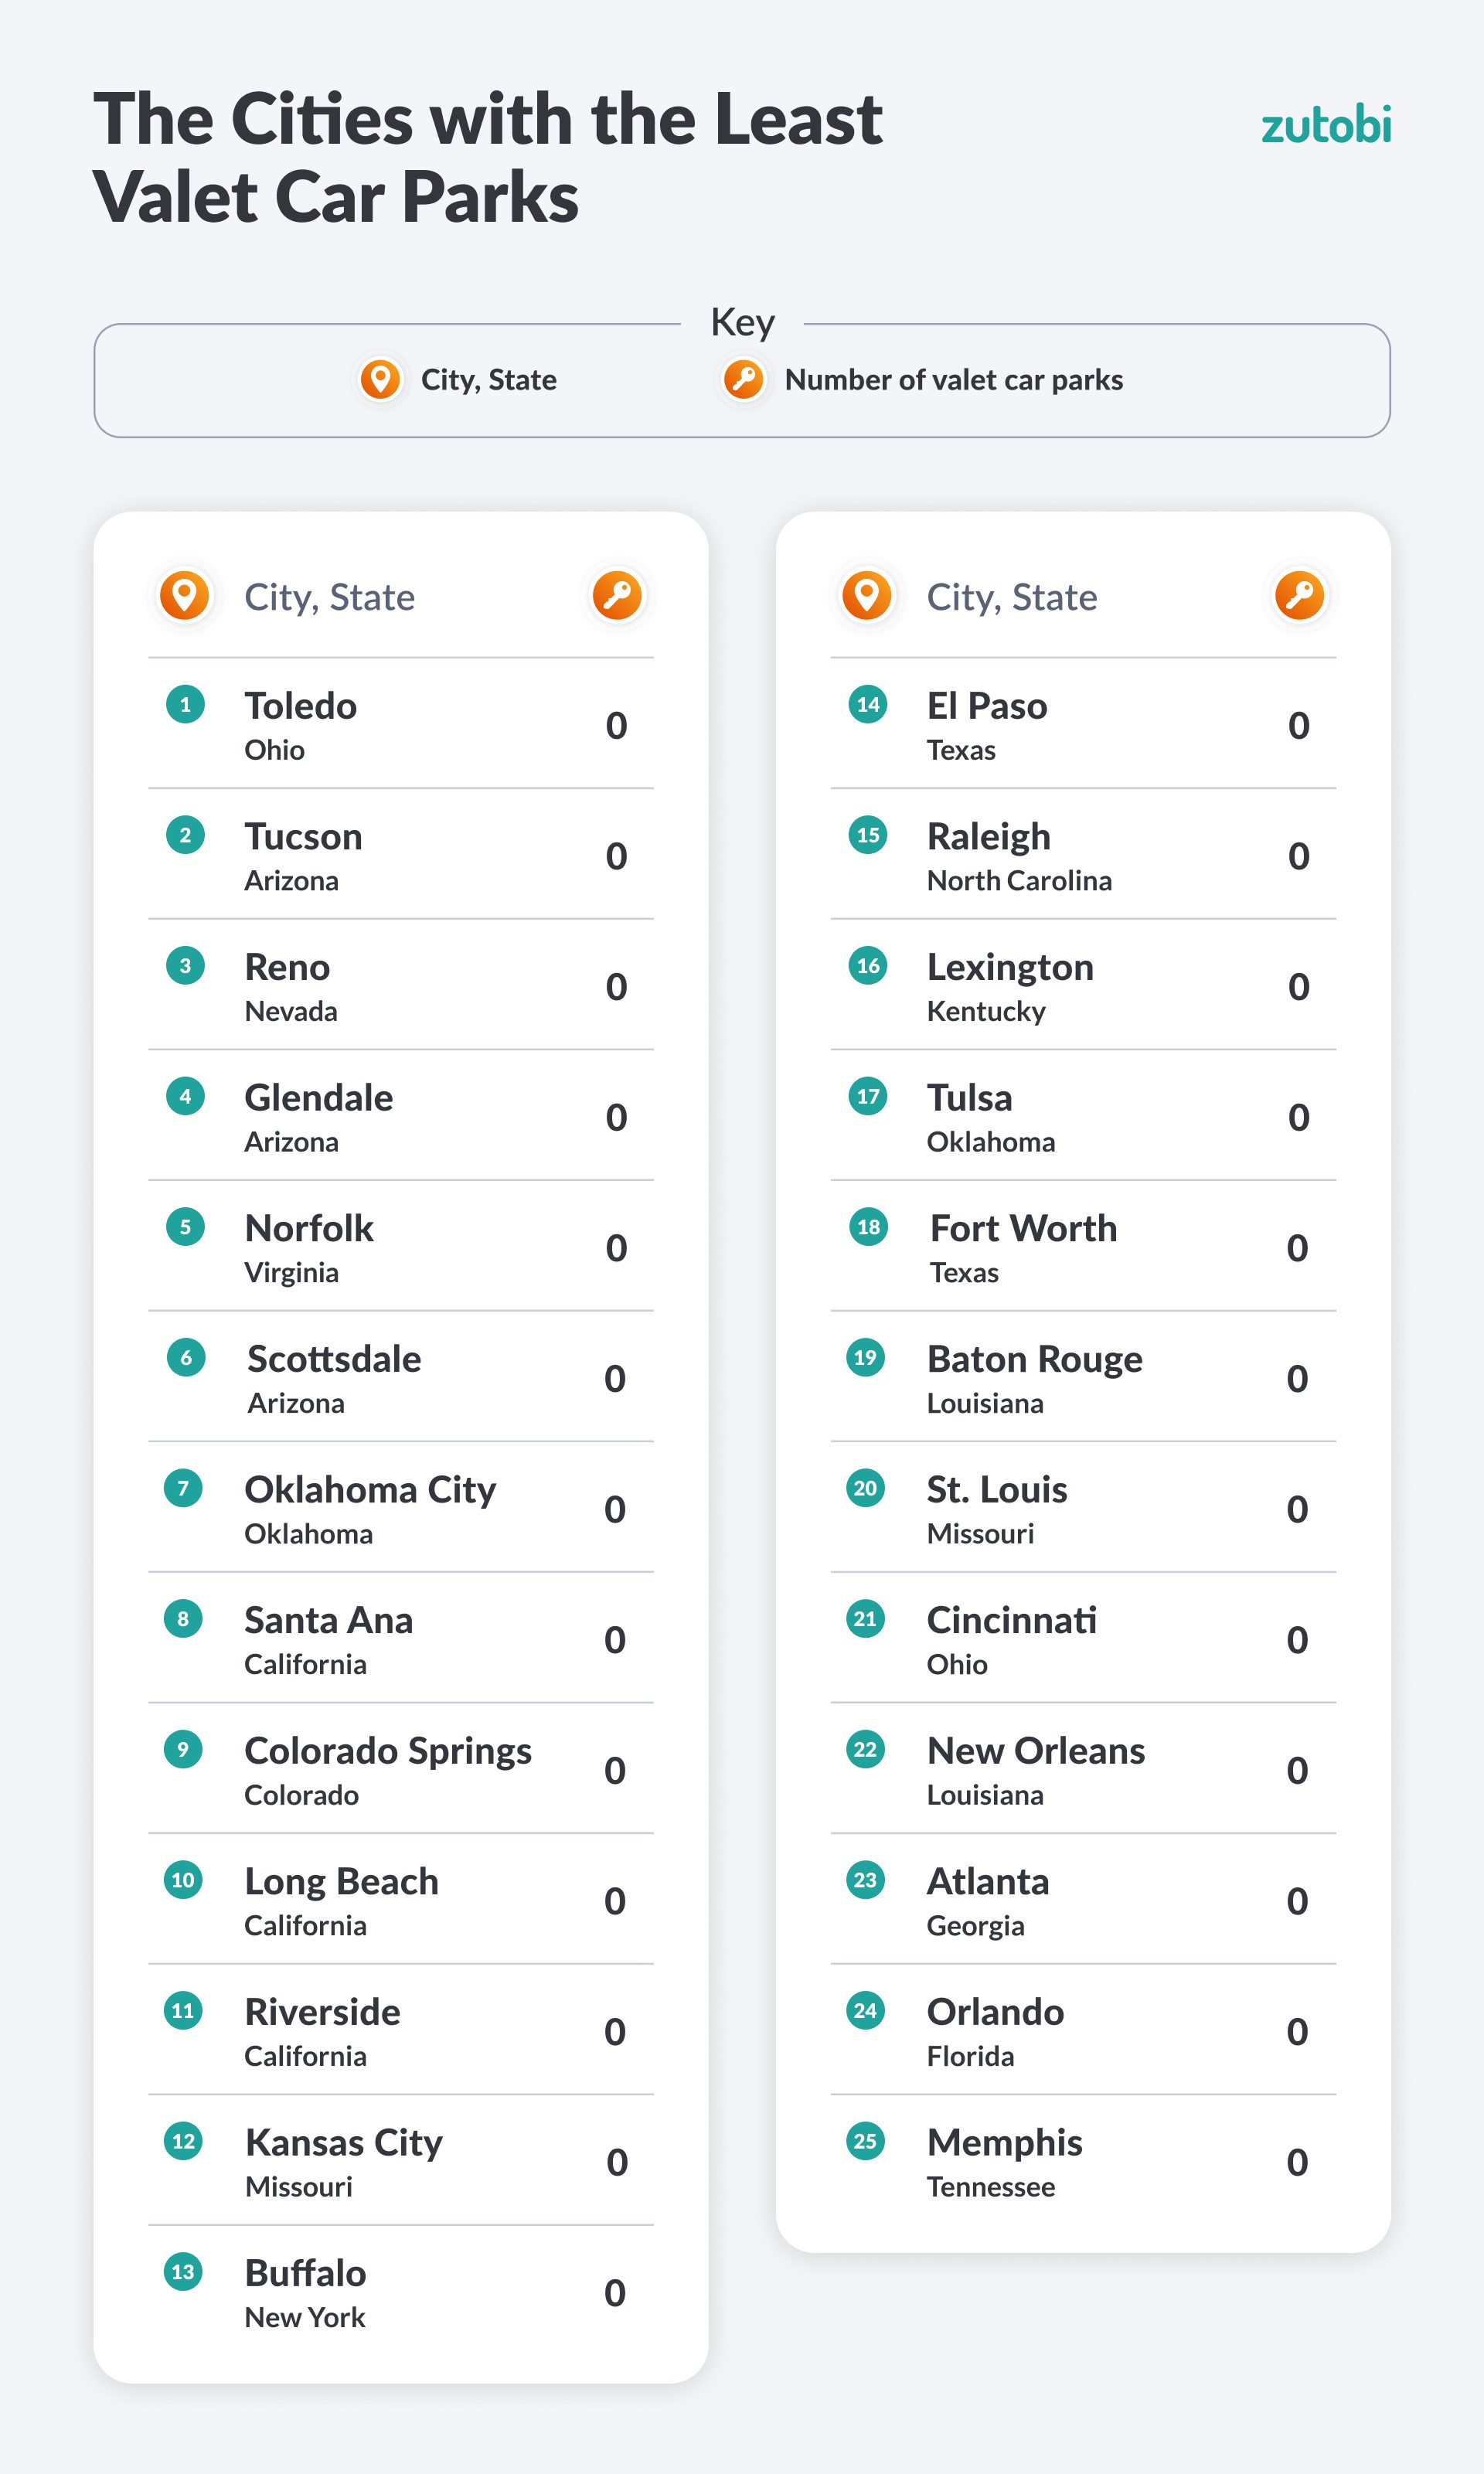Viewport: 1484px width, 2474px height.
Task: Select the Tucson city name
Action: point(303,837)
